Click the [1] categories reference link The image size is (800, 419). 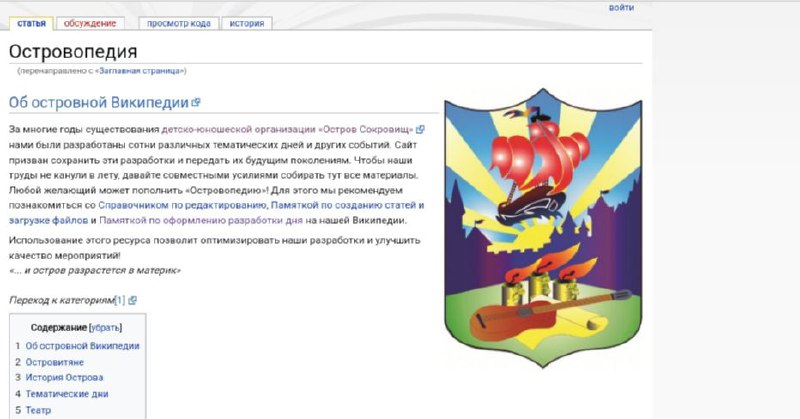(x=119, y=300)
